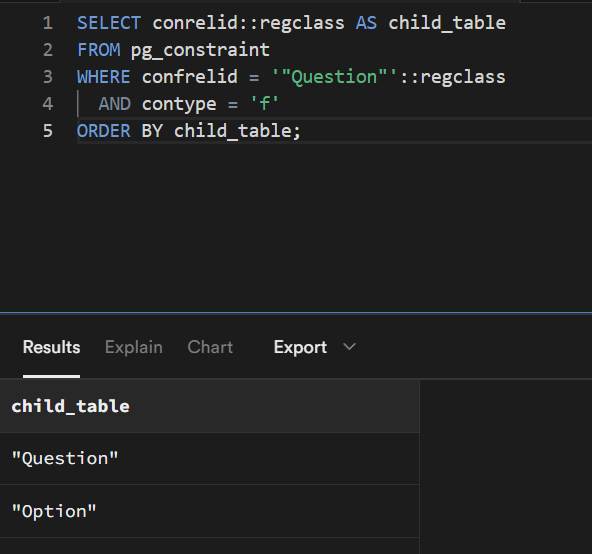This screenshot has width=592, height=554.
Task: Click line number 1 in the gutter
Action: click(48, 23)
